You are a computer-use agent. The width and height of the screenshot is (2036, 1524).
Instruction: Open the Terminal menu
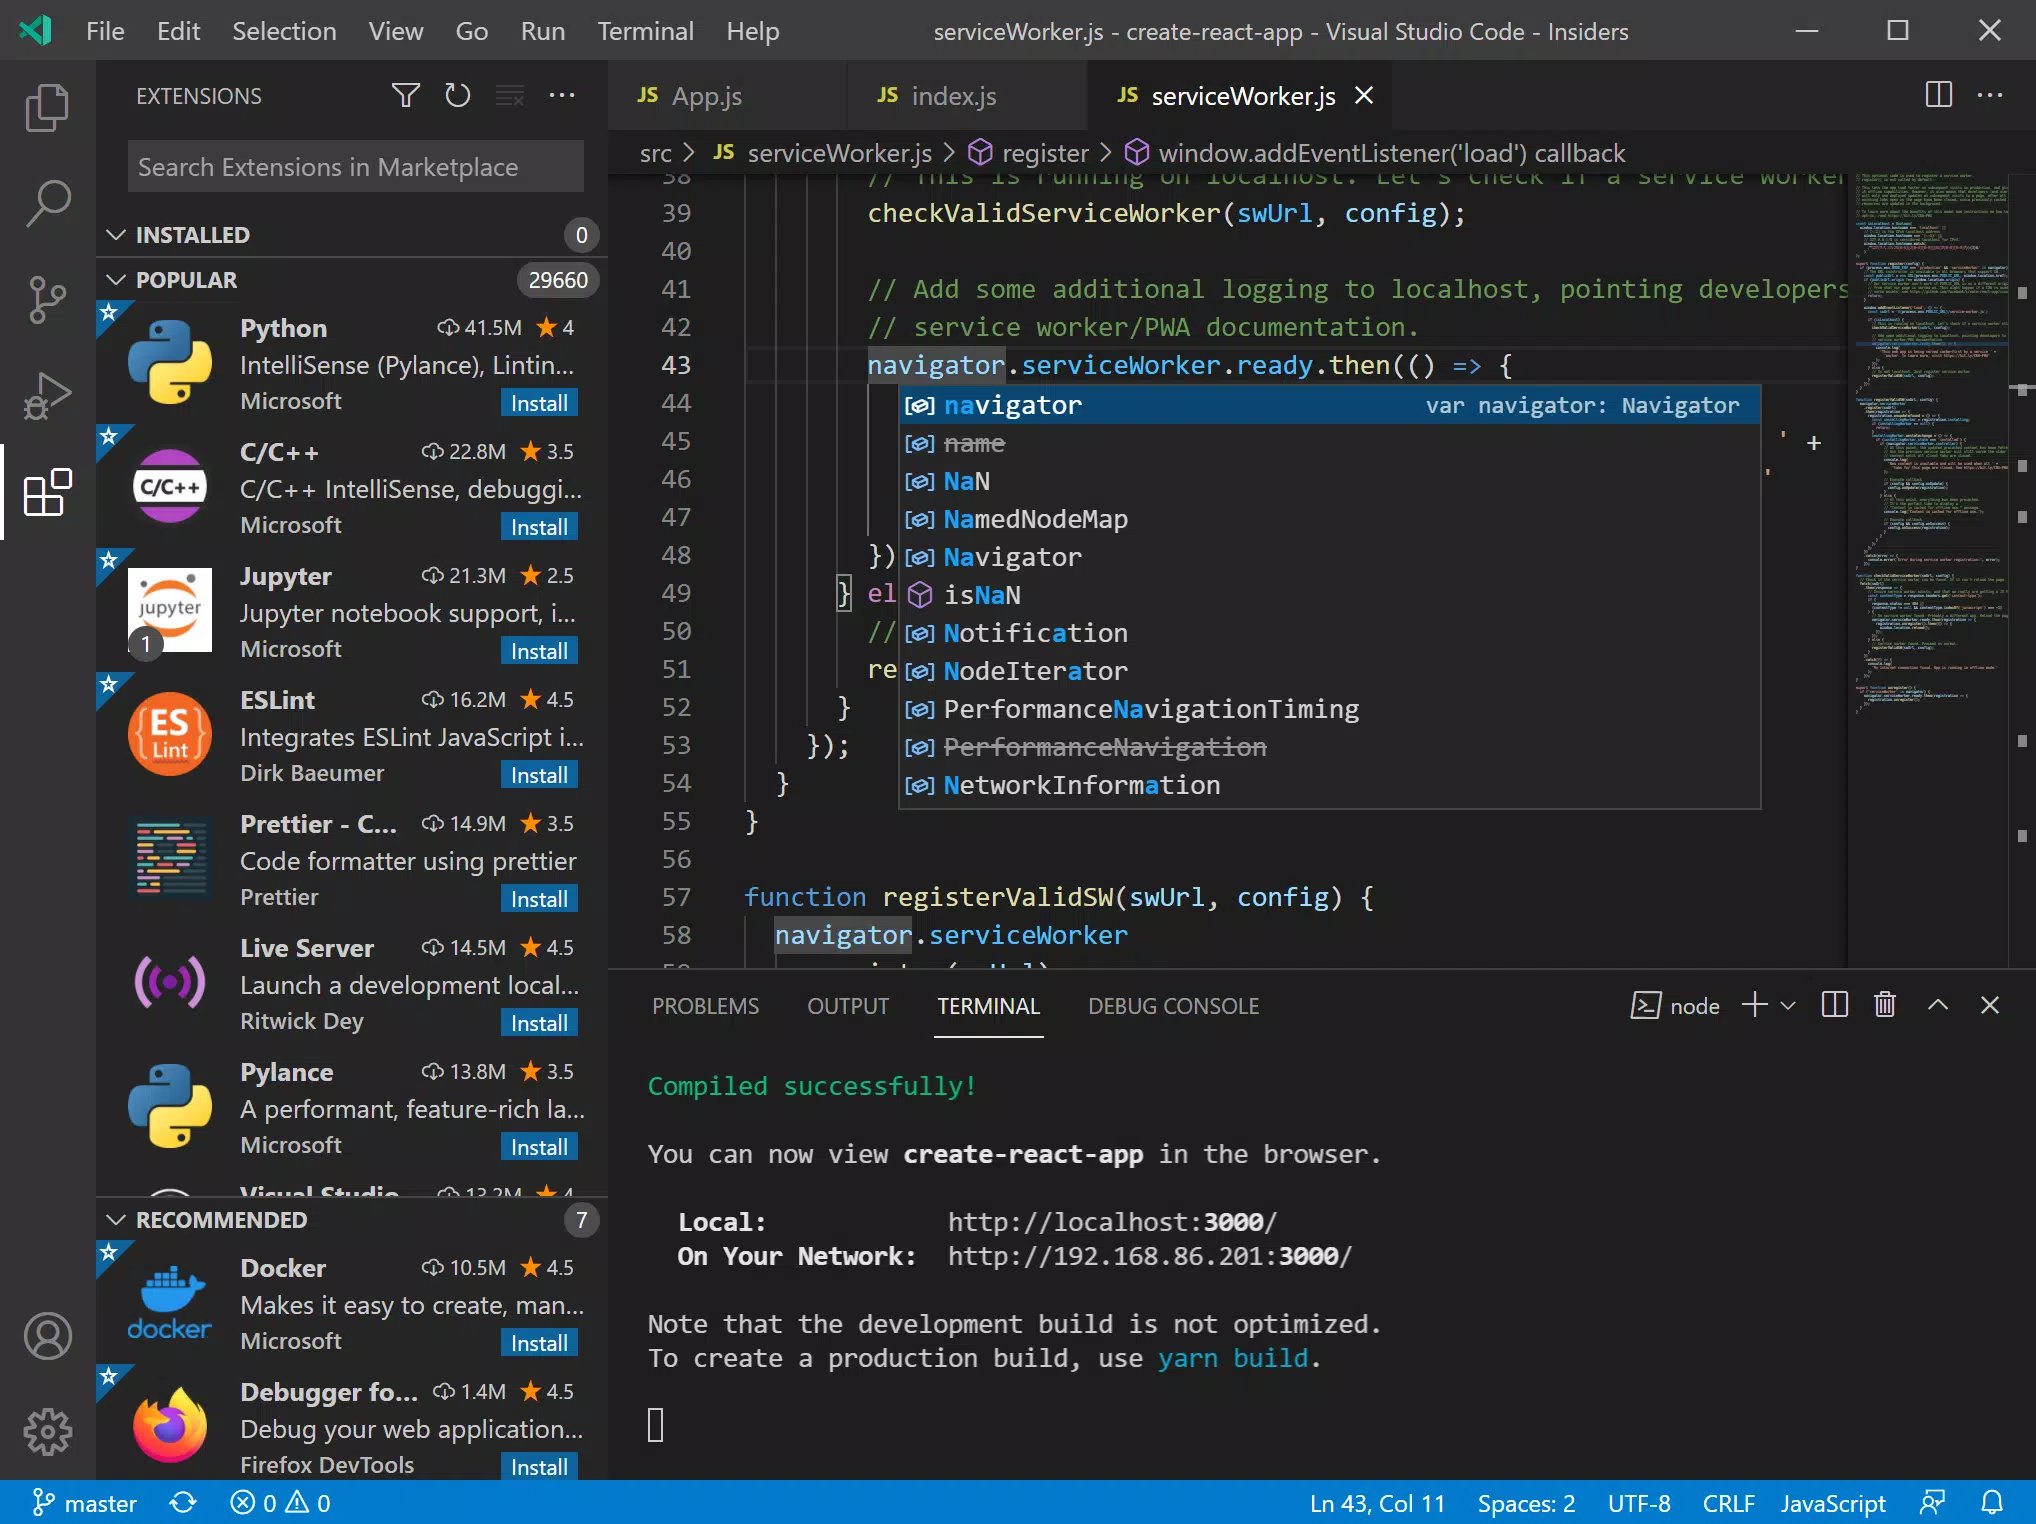coord(645,31)
